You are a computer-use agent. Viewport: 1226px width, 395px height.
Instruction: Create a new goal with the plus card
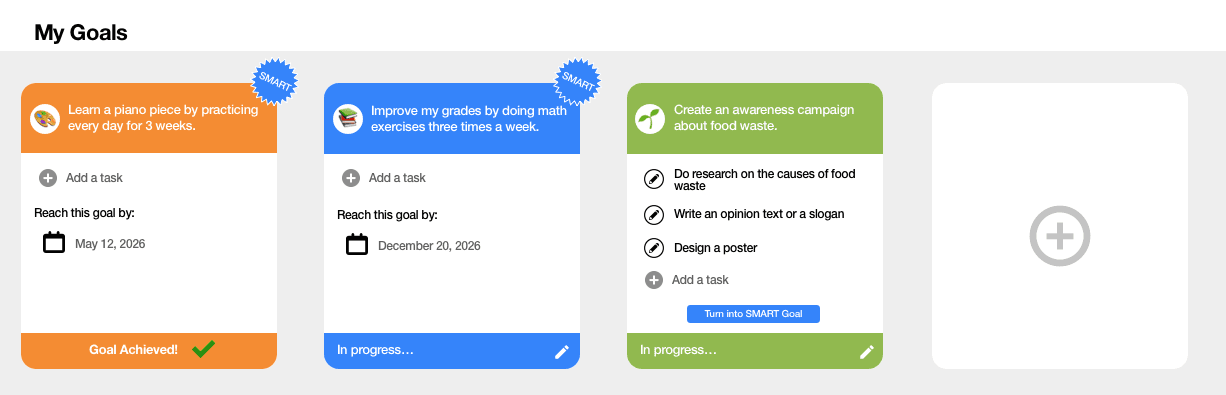click(x=1060, y=236)
